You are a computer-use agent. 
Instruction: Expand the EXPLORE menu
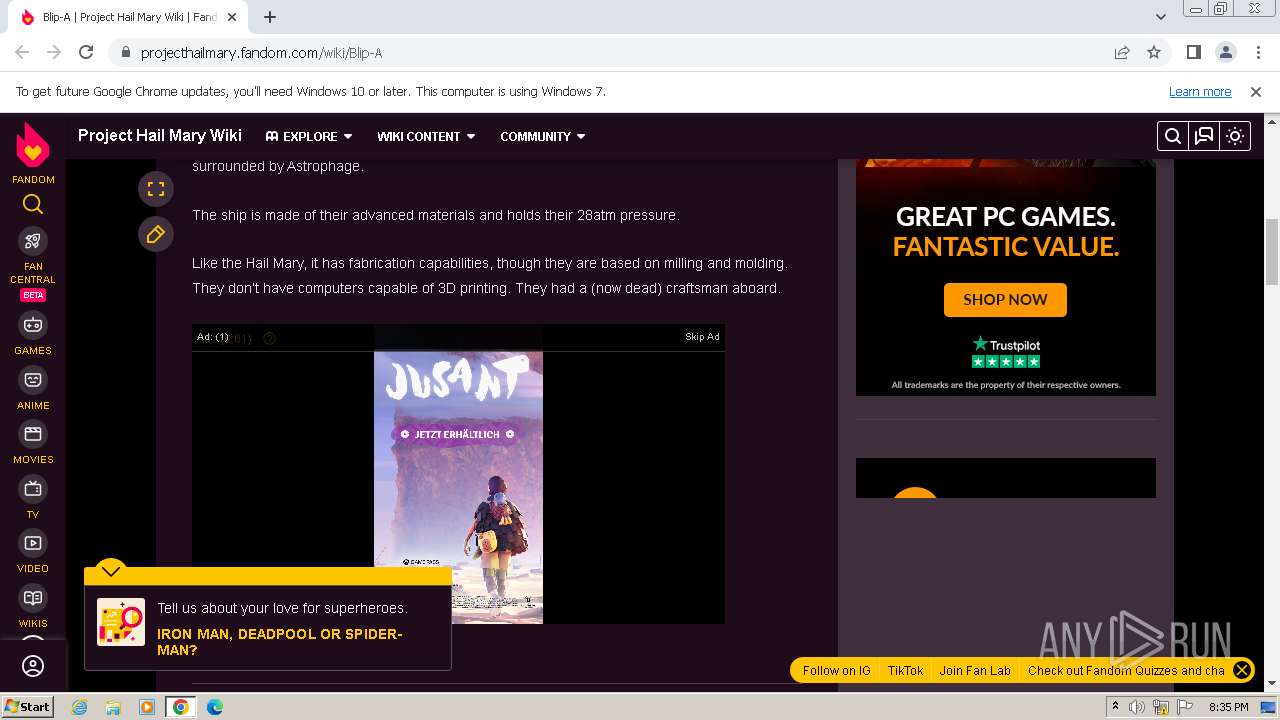309,136
